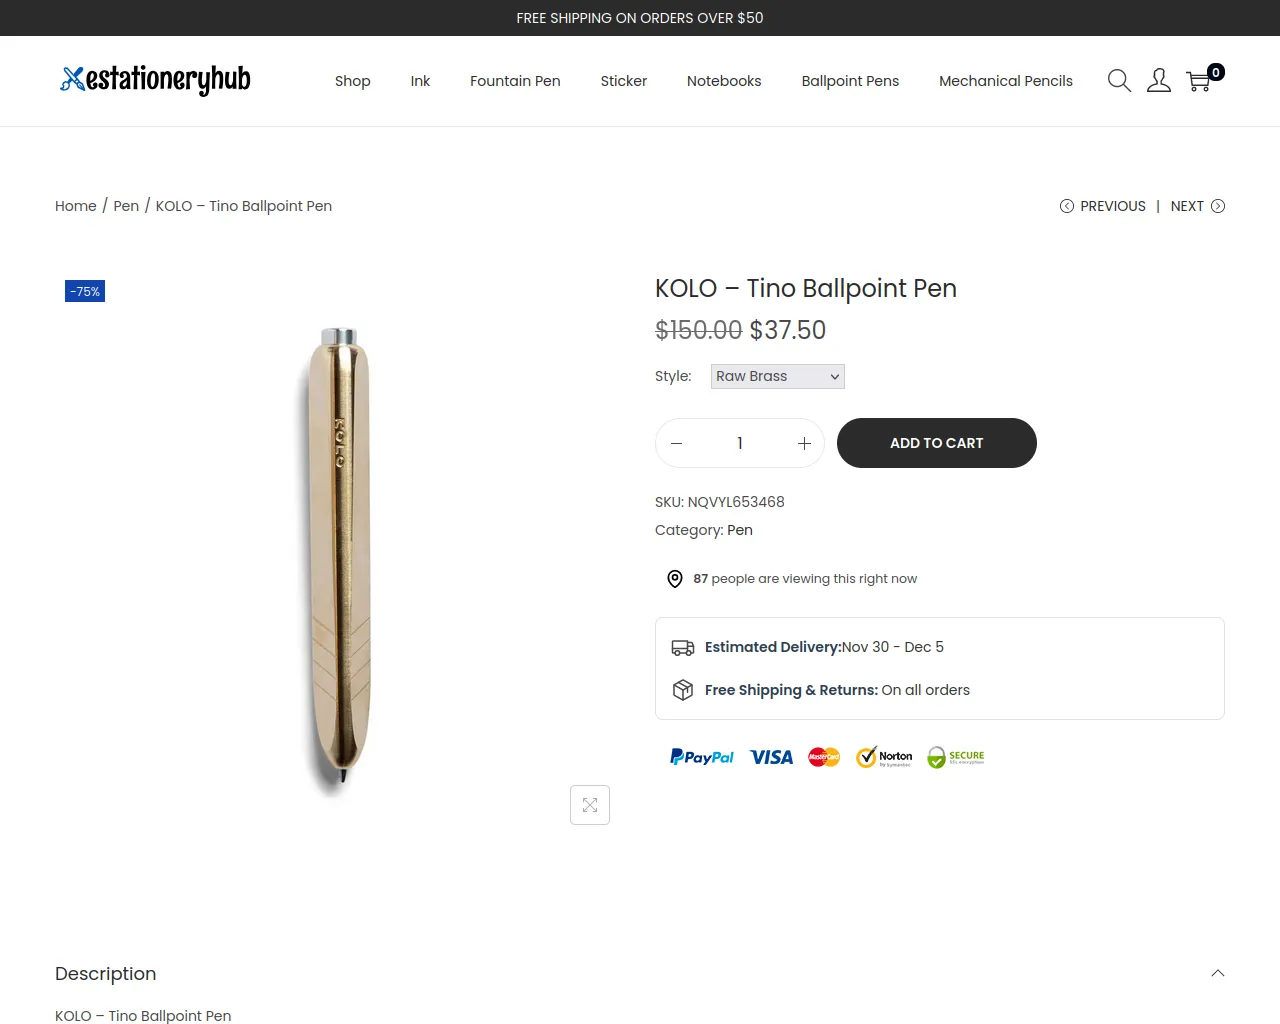The image size is (1280, 1024).
Task: Decrease quantity with minus icon
Action: click(677, 443)
